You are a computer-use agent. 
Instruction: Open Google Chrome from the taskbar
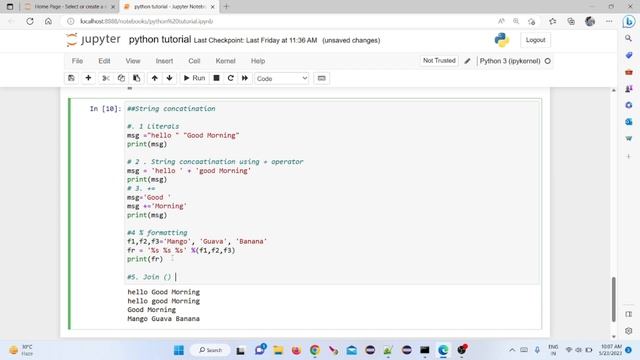pos(315,350)
